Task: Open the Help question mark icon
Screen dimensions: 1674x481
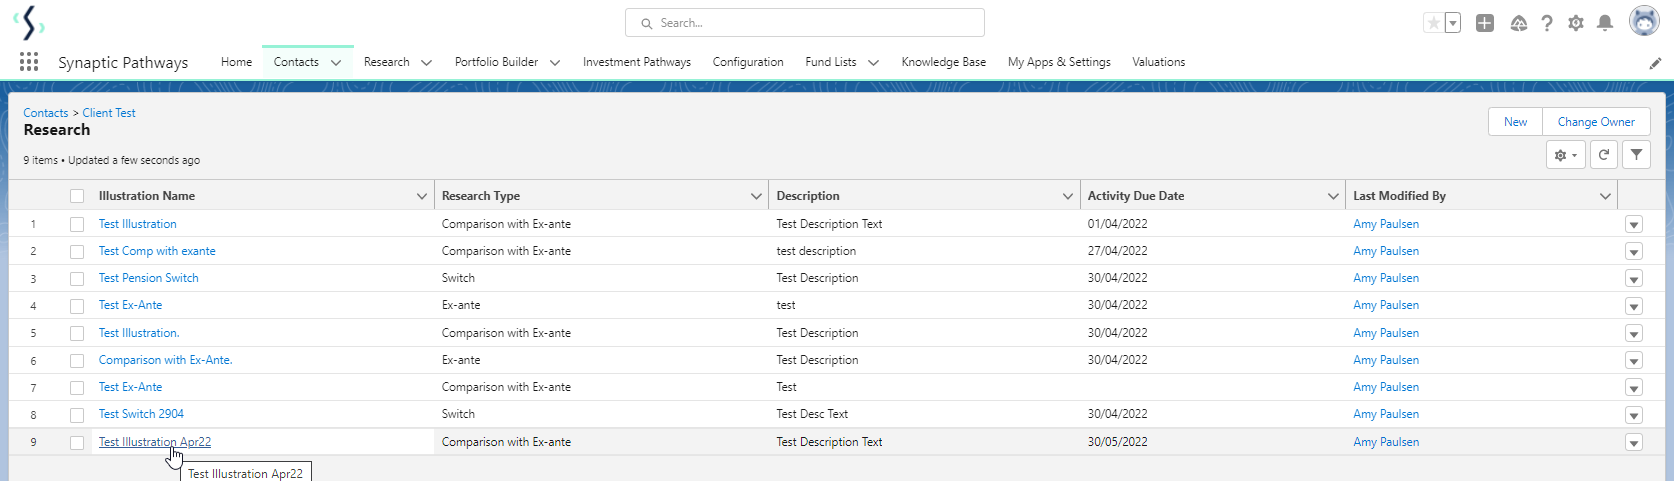Action: [x=1547, y=23]
